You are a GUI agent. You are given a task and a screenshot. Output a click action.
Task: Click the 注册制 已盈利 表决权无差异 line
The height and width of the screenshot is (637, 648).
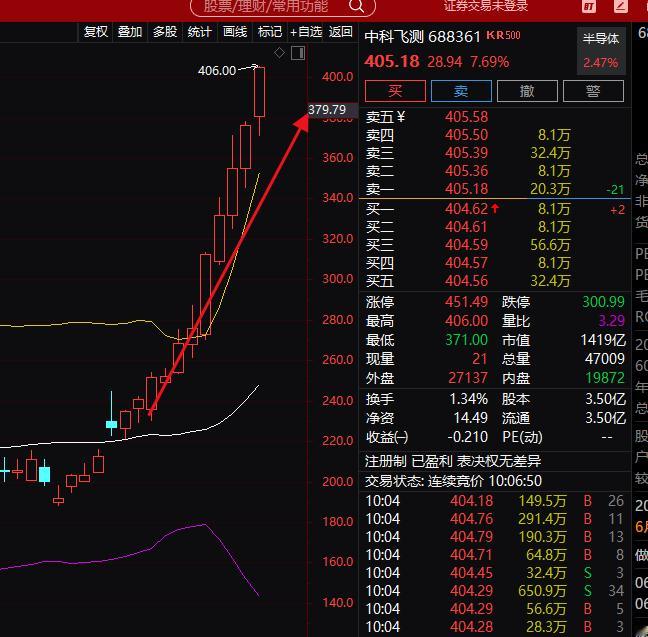[453, 461]
